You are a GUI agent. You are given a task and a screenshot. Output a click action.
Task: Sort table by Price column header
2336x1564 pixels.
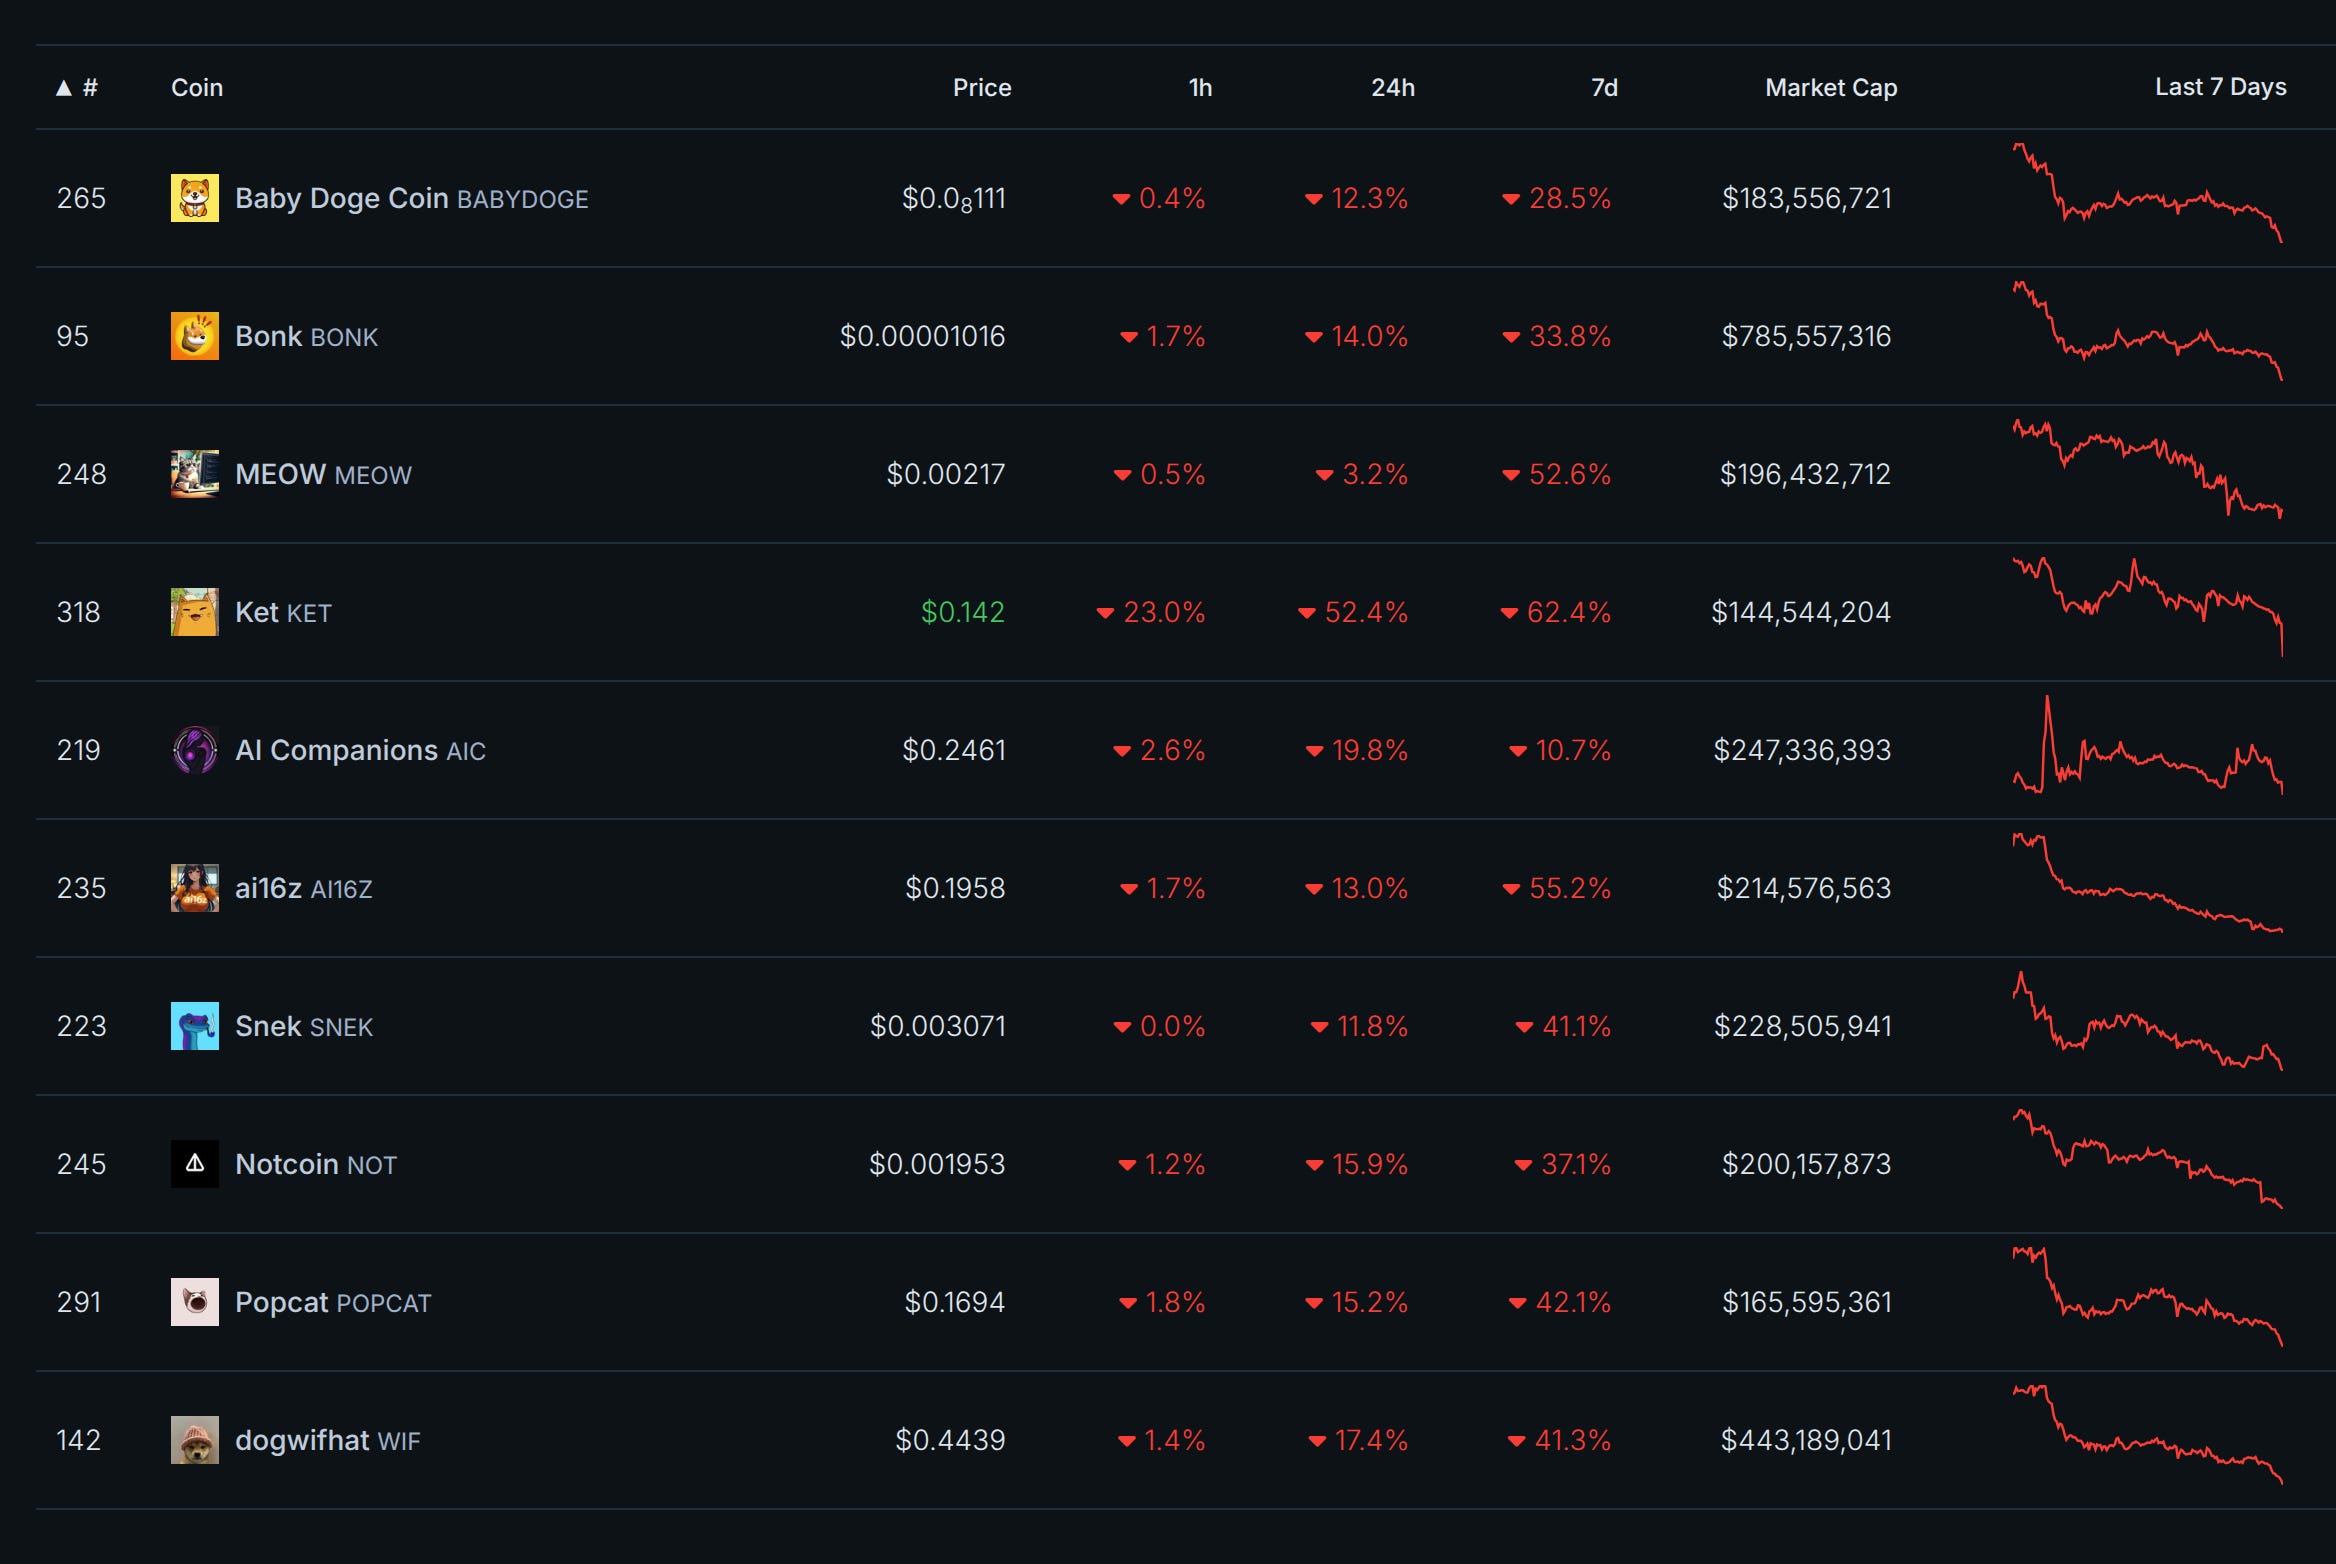(981, 88)
